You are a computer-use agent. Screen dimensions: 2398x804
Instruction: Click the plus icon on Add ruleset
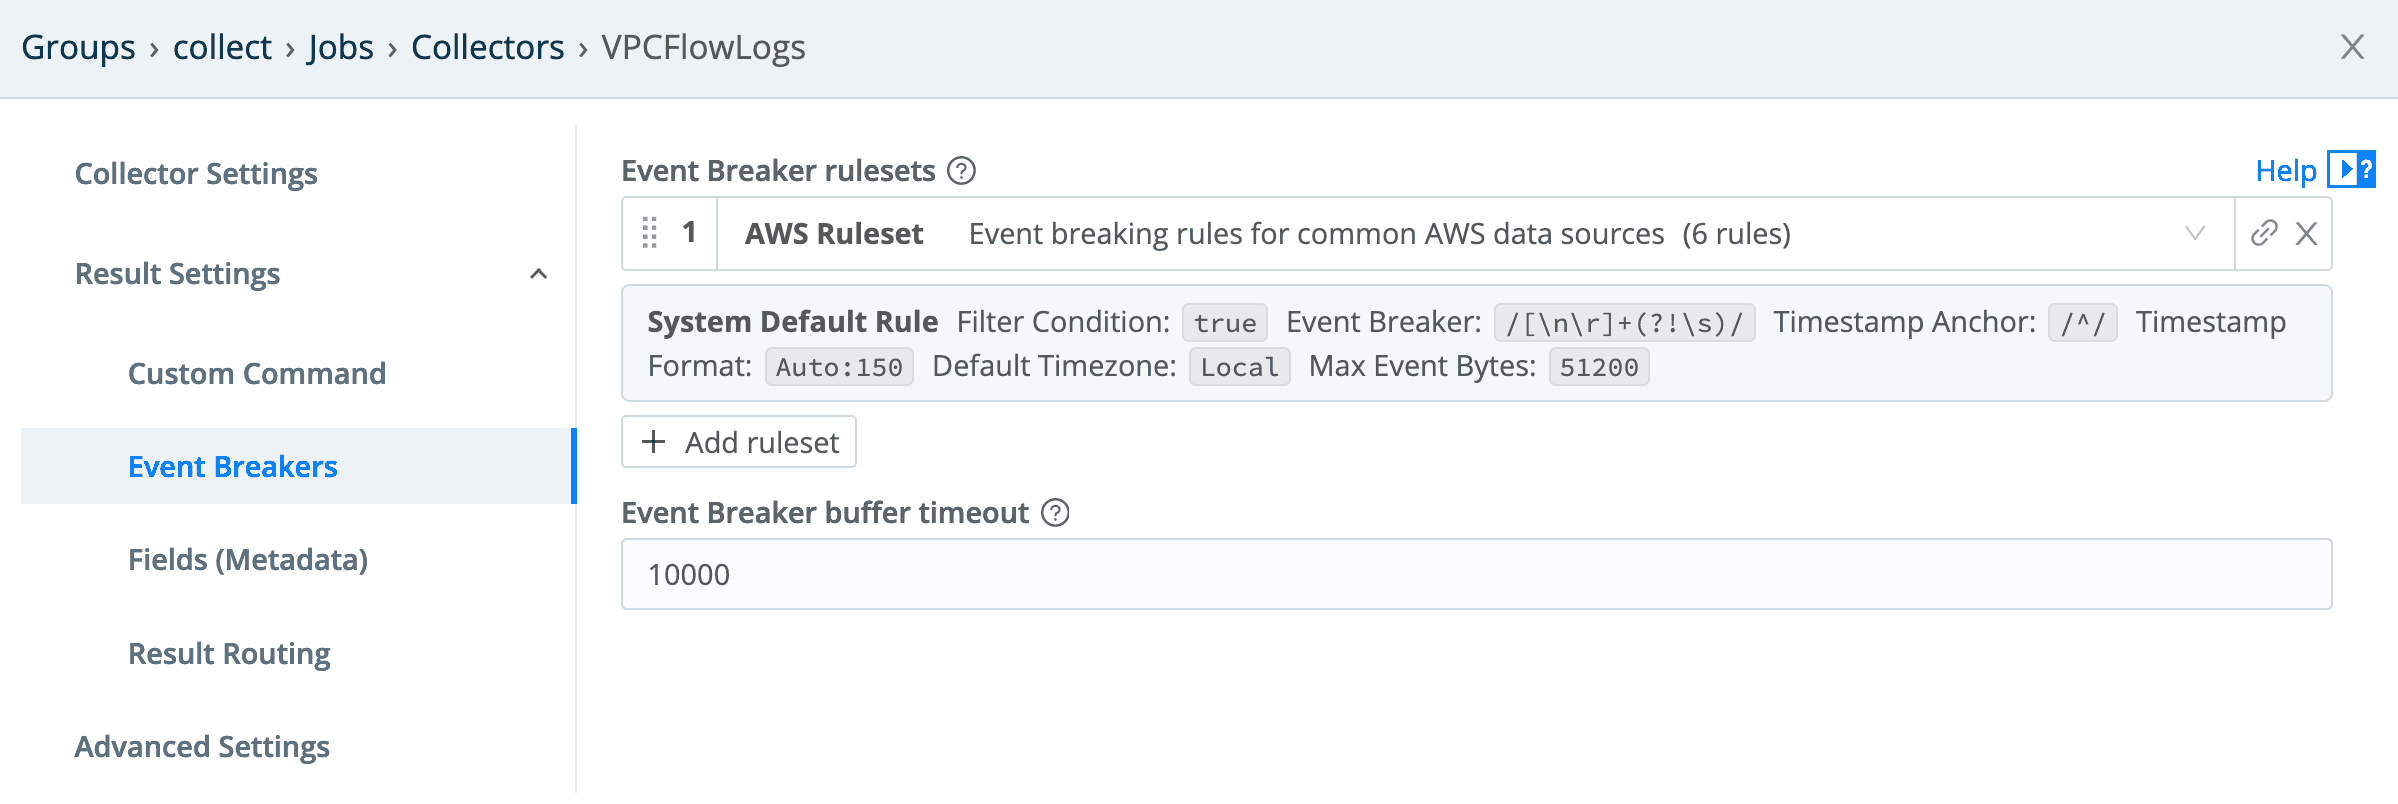click(x=654, y=442)
